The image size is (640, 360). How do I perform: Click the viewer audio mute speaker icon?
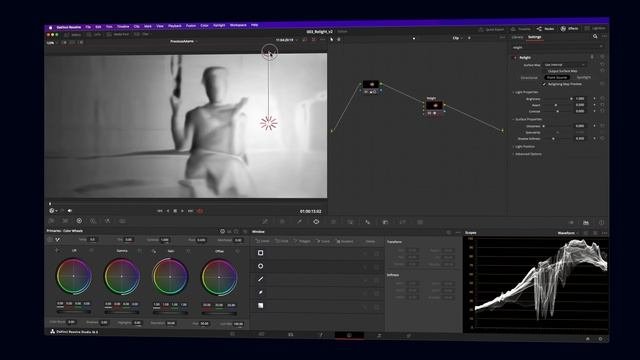[x=69, y=211]
